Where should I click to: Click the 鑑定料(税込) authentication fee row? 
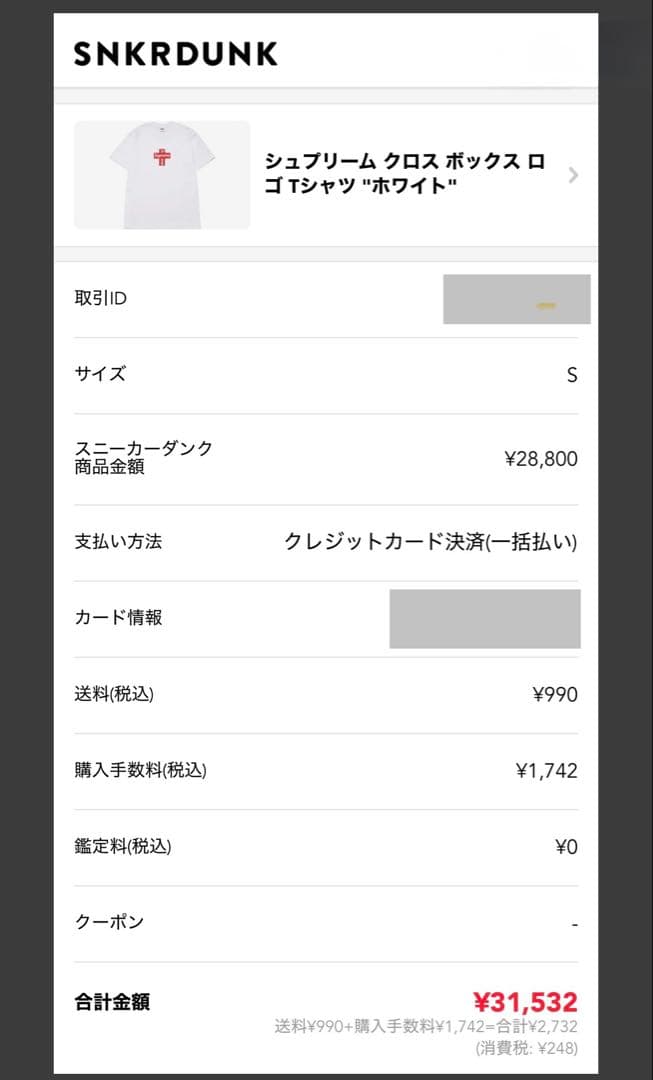pyautogui.click(x=128, y=846)
